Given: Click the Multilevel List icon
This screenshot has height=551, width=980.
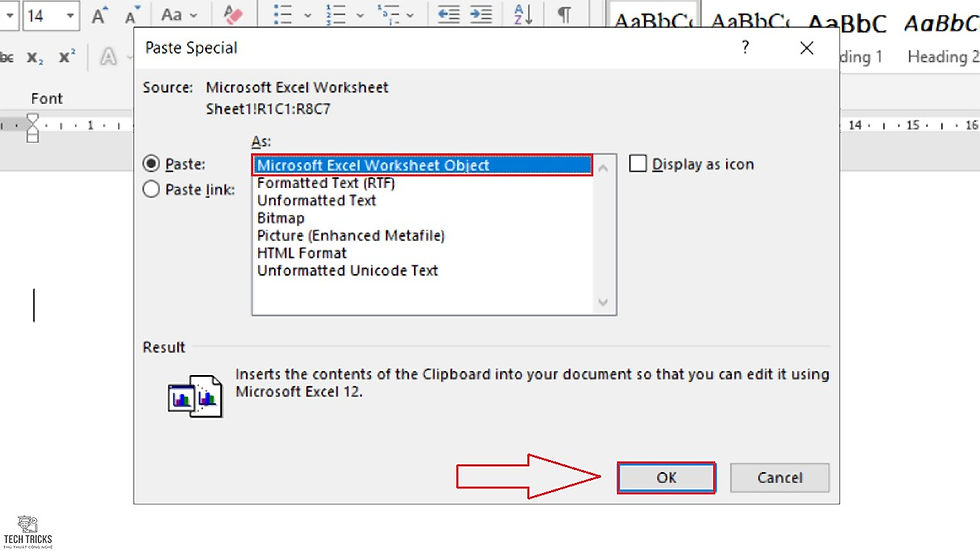Looking at the screenshot, I should click(x=388, y=14).
